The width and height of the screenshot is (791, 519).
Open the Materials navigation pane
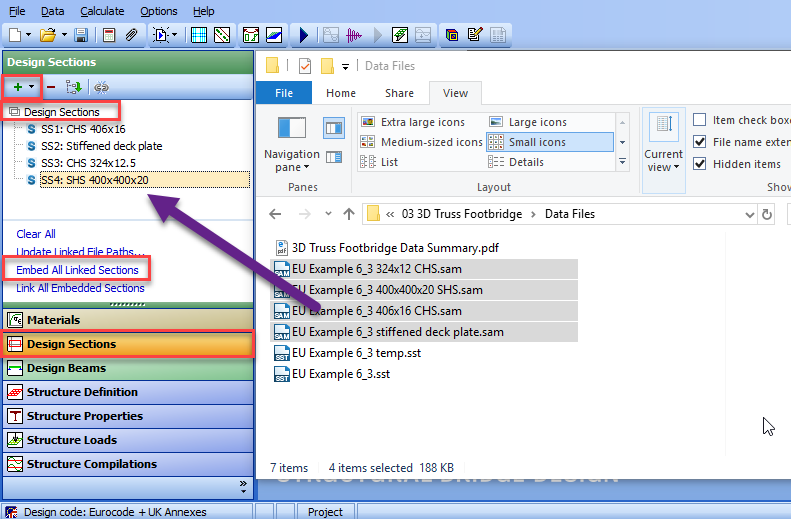(x=128, y=320)
